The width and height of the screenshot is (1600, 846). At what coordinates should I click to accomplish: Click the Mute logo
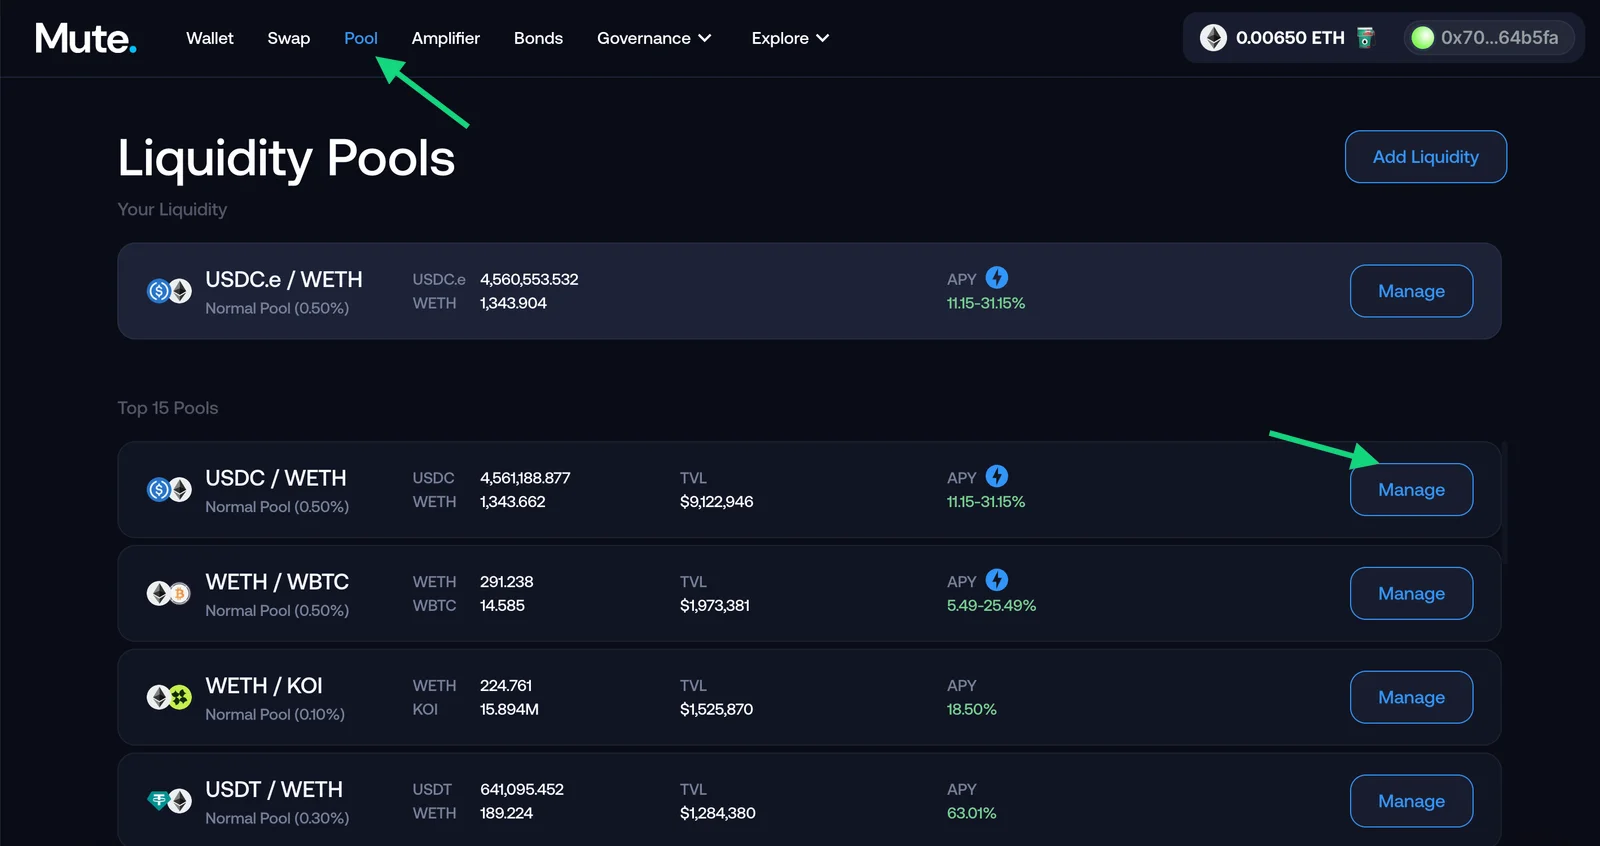pyautogui.click(x=86, y=38)
